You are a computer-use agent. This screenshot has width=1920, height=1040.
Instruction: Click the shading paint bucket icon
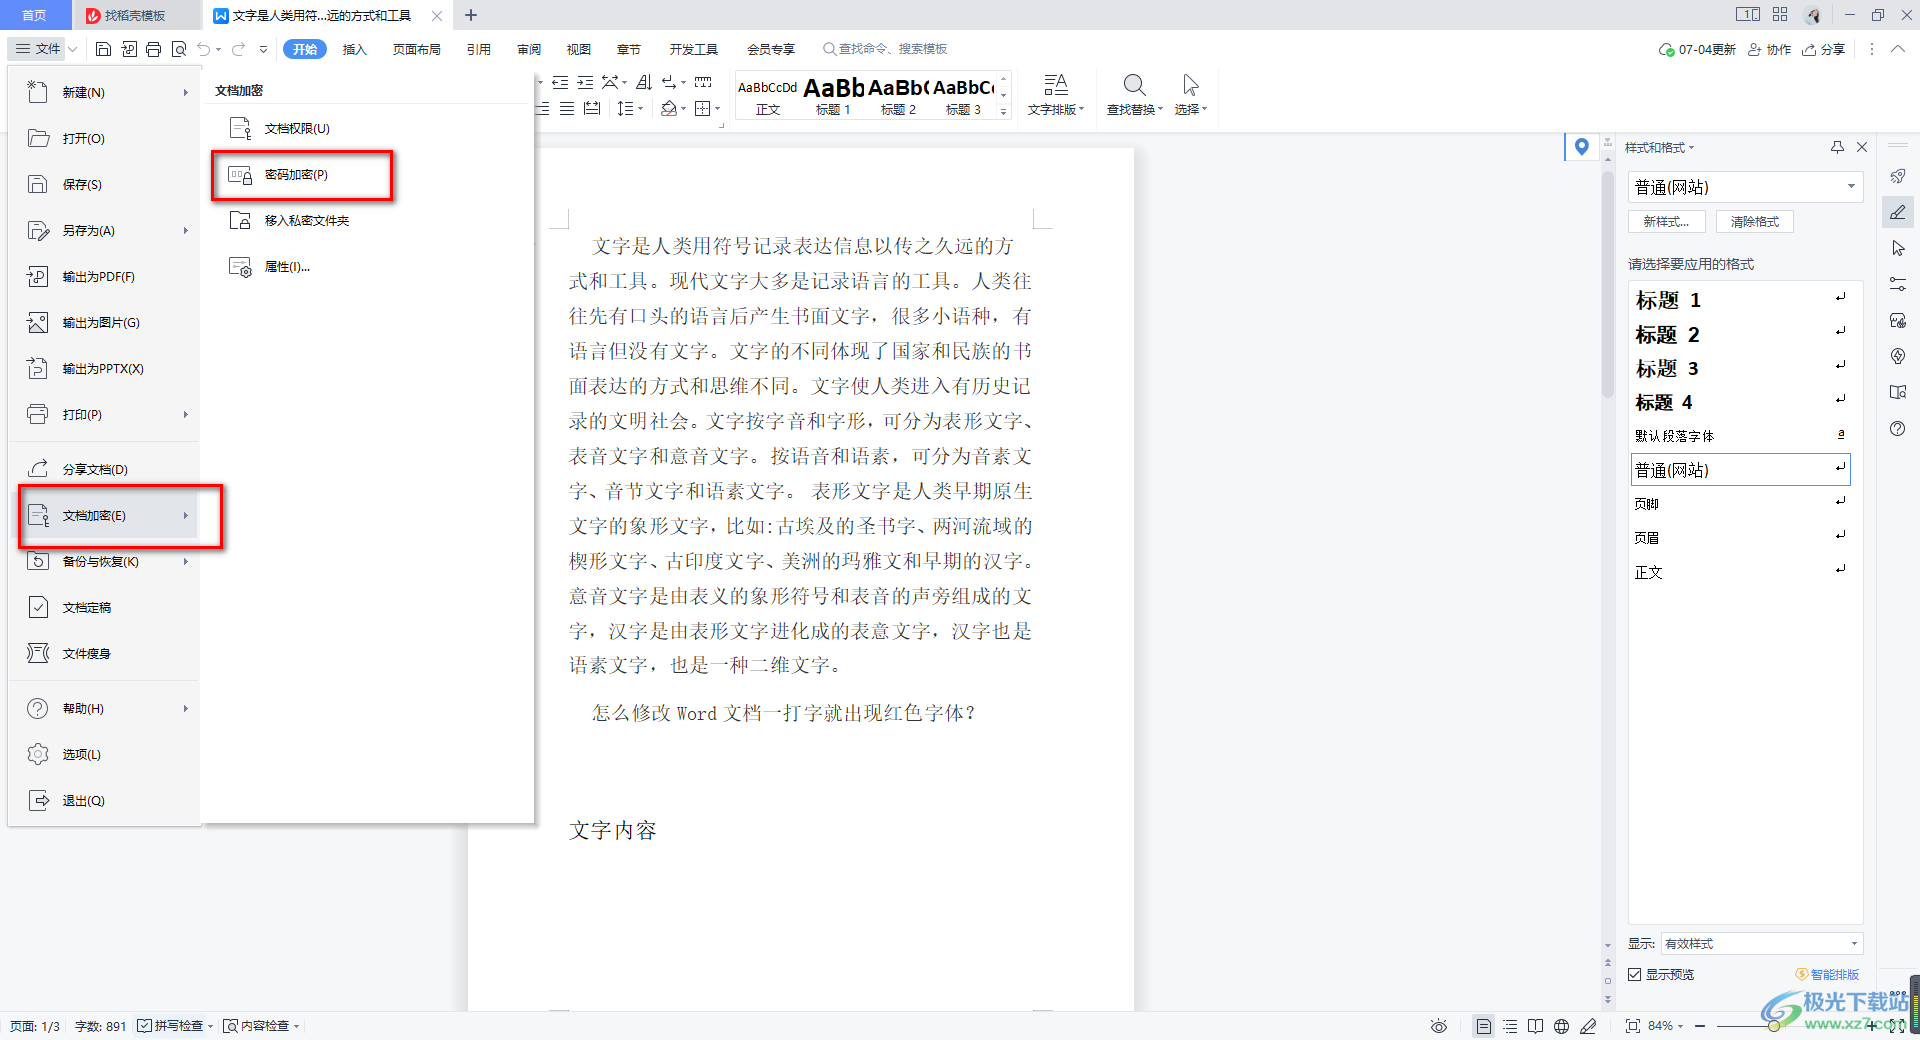click(669, 108)
